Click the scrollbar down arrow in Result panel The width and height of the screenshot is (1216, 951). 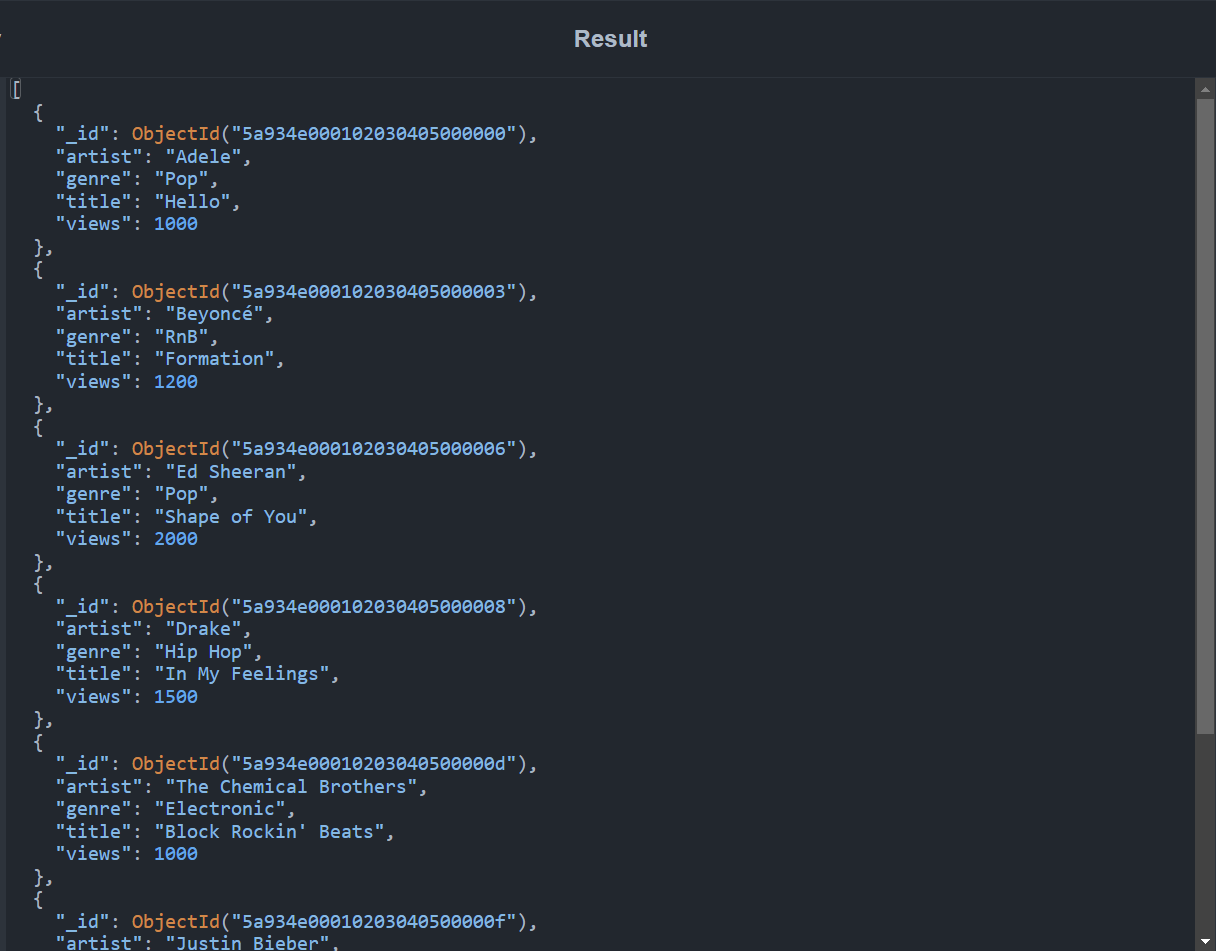coord(1205,941)
